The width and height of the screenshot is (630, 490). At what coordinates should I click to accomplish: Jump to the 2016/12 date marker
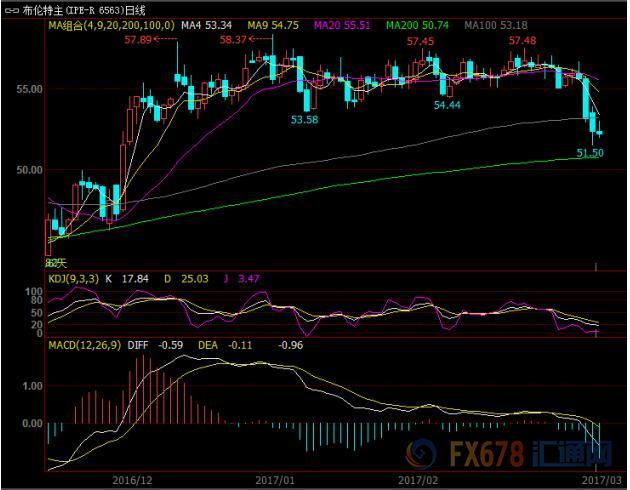point(132,480)
